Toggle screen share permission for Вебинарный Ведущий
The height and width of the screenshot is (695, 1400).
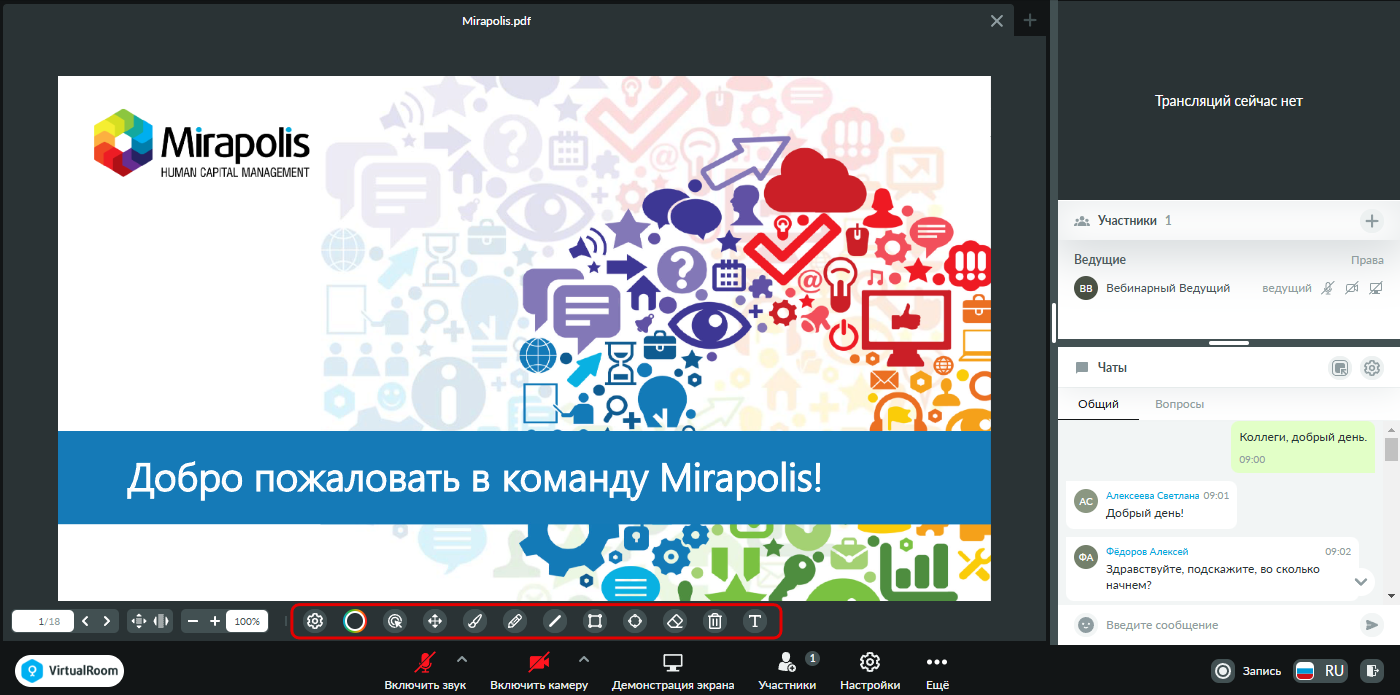[1376, 288]
